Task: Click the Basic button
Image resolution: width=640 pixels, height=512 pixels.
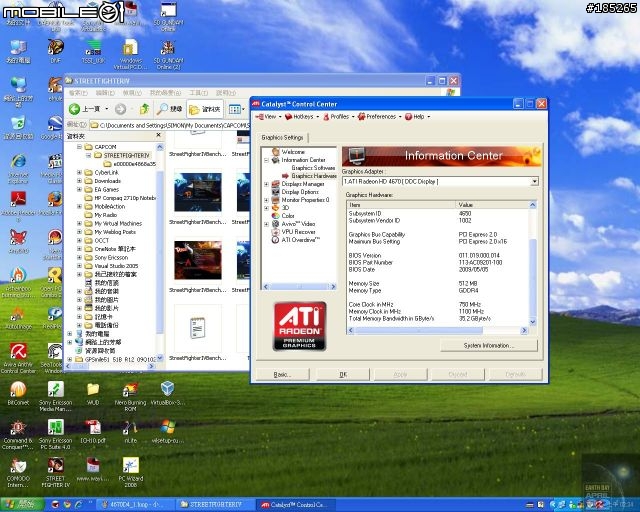Action: coord(282,374)
